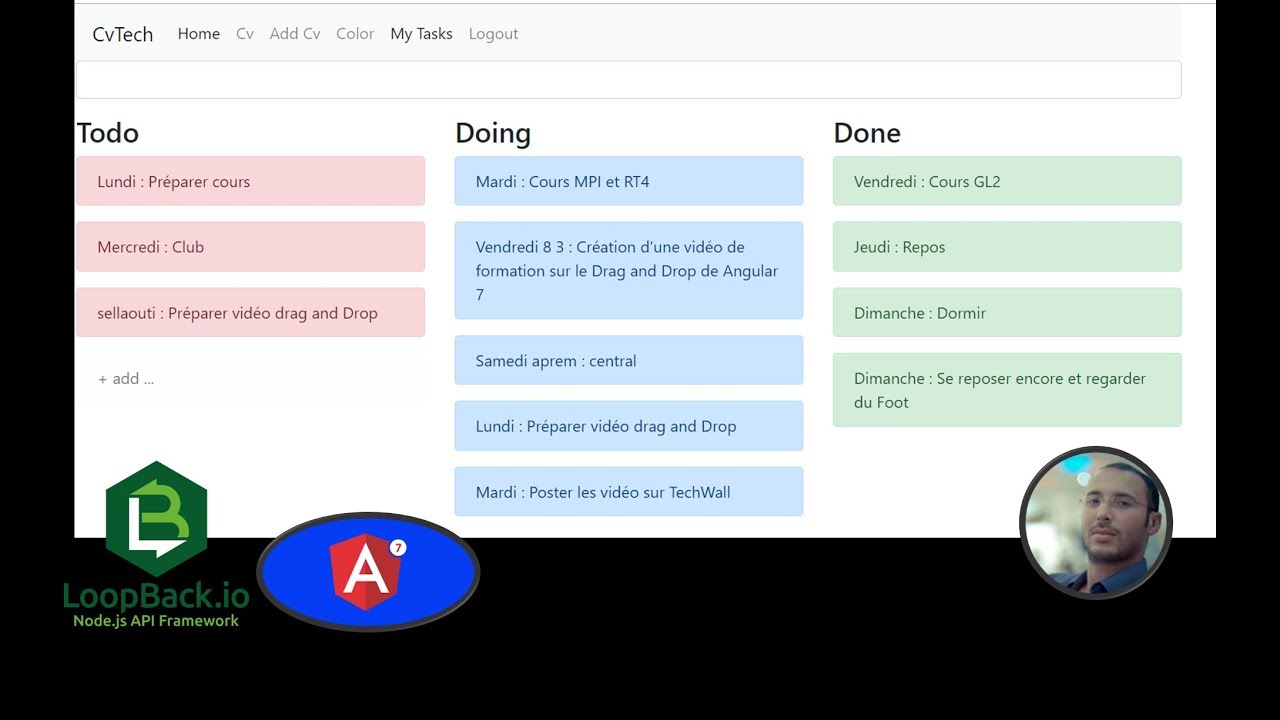Open the CvTech brand link
Viewport: 1280px width, 720px height.
click(x=123, y=34)
